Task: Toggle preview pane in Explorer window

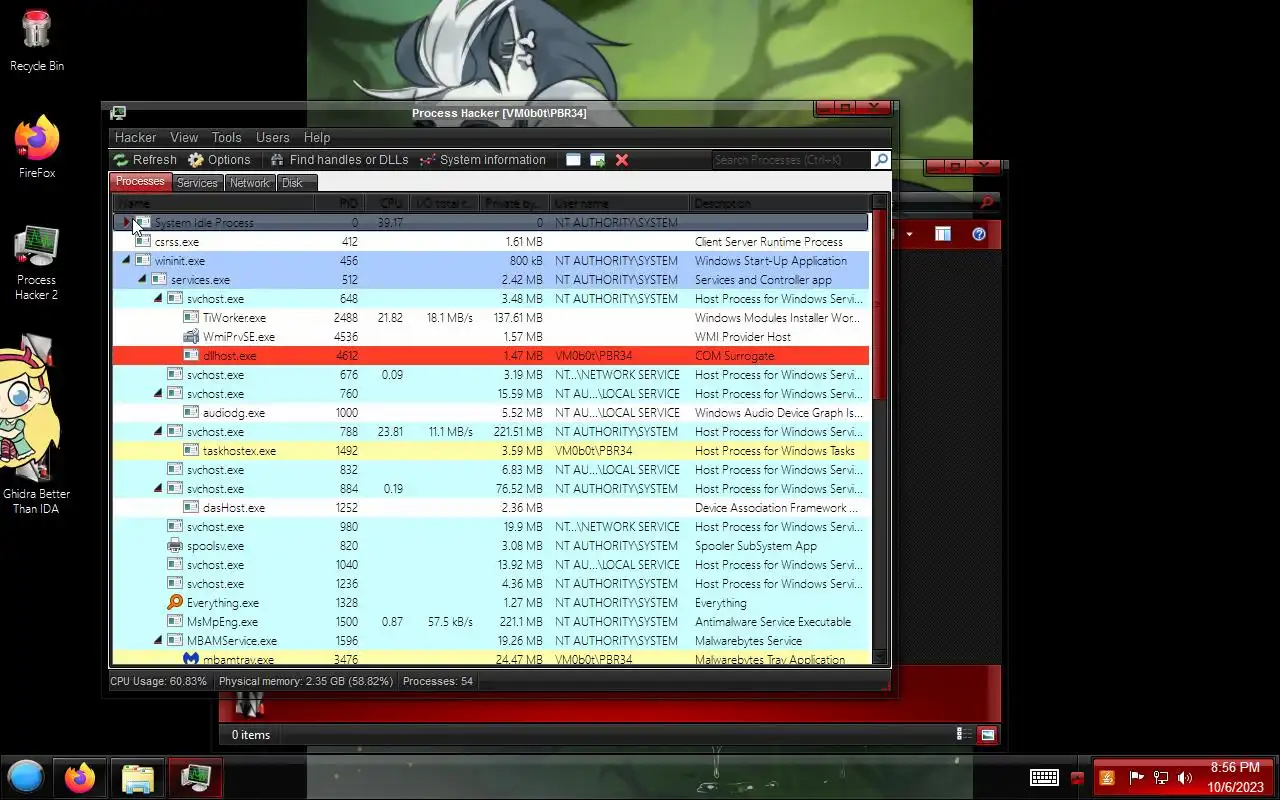Action: point(943,234)
